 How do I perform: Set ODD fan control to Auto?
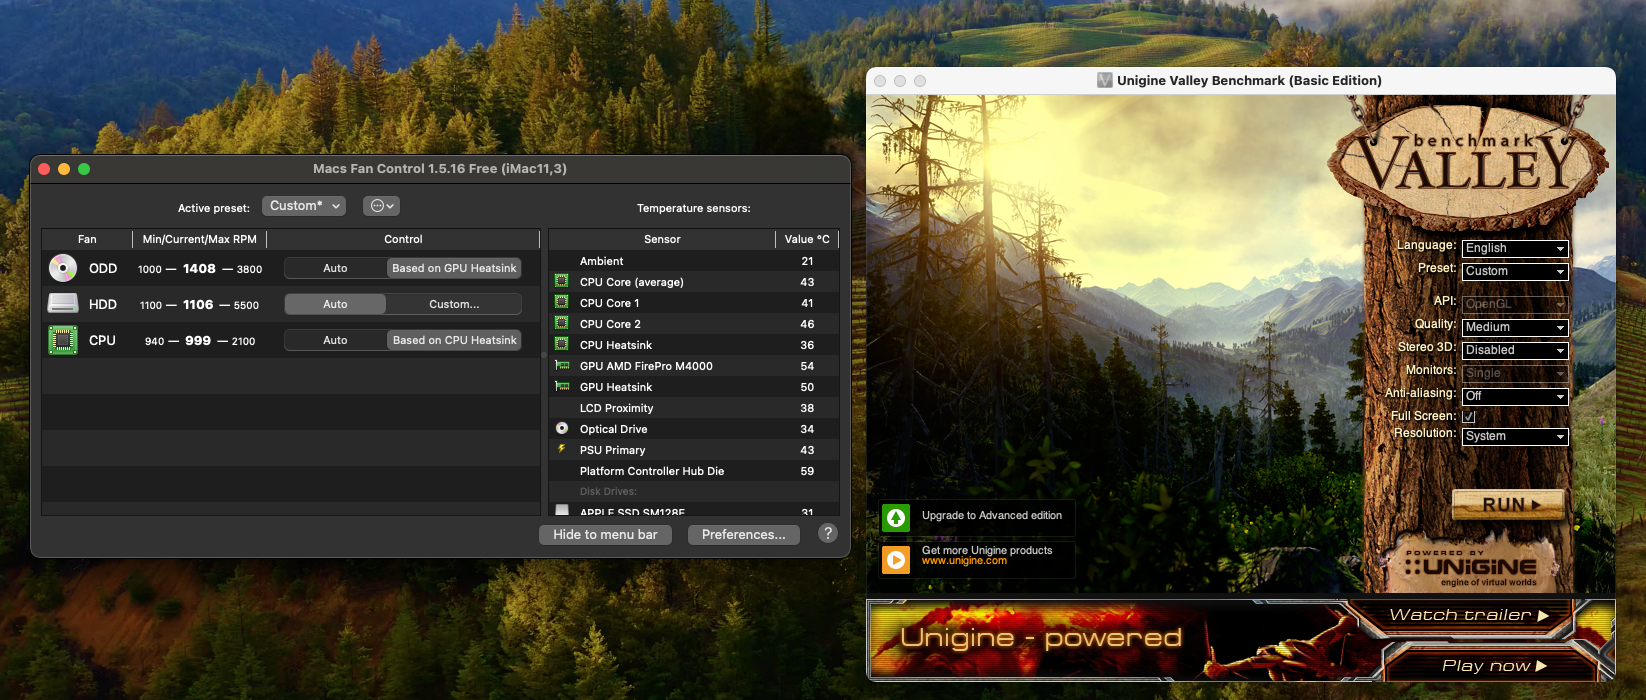[335, 268]
